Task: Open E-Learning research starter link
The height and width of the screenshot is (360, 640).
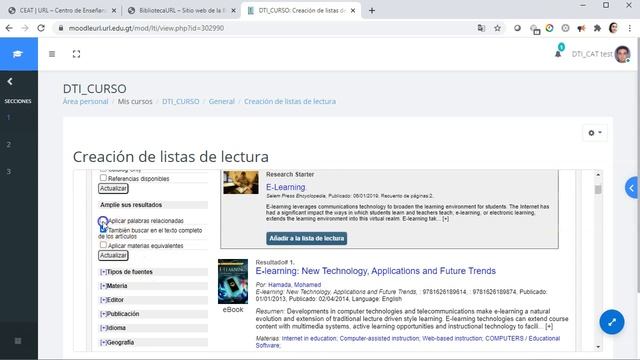Action: click(x=286, y=187)
